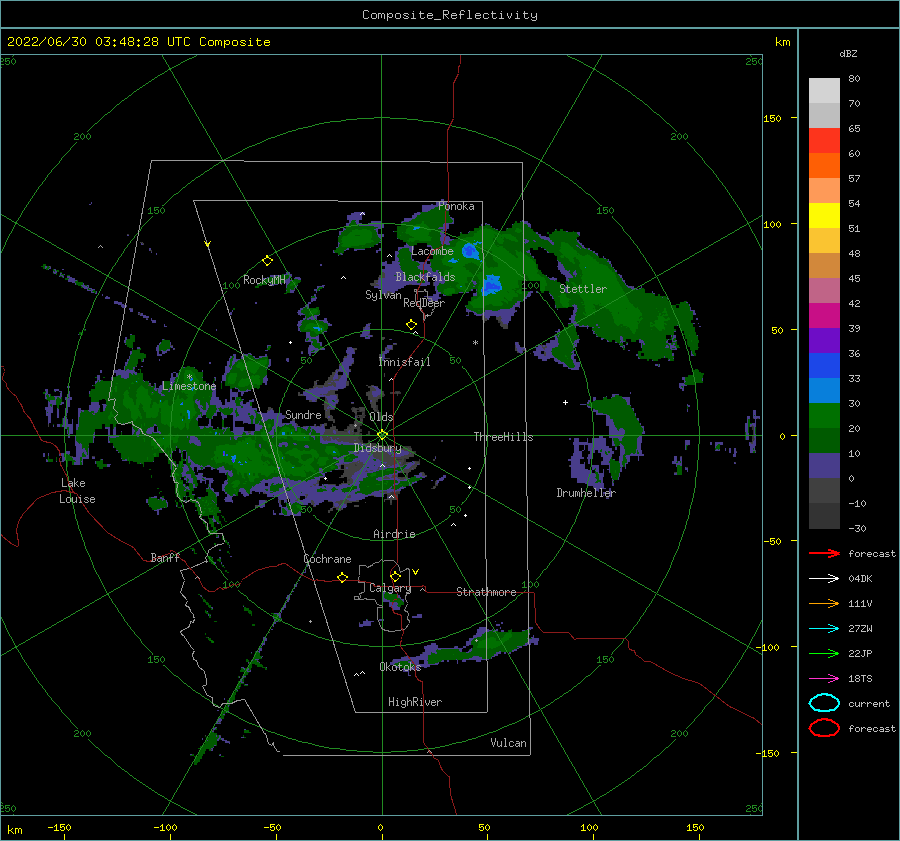Pick the pink 45-42 dBZ swatch

[x=824, y=290]
